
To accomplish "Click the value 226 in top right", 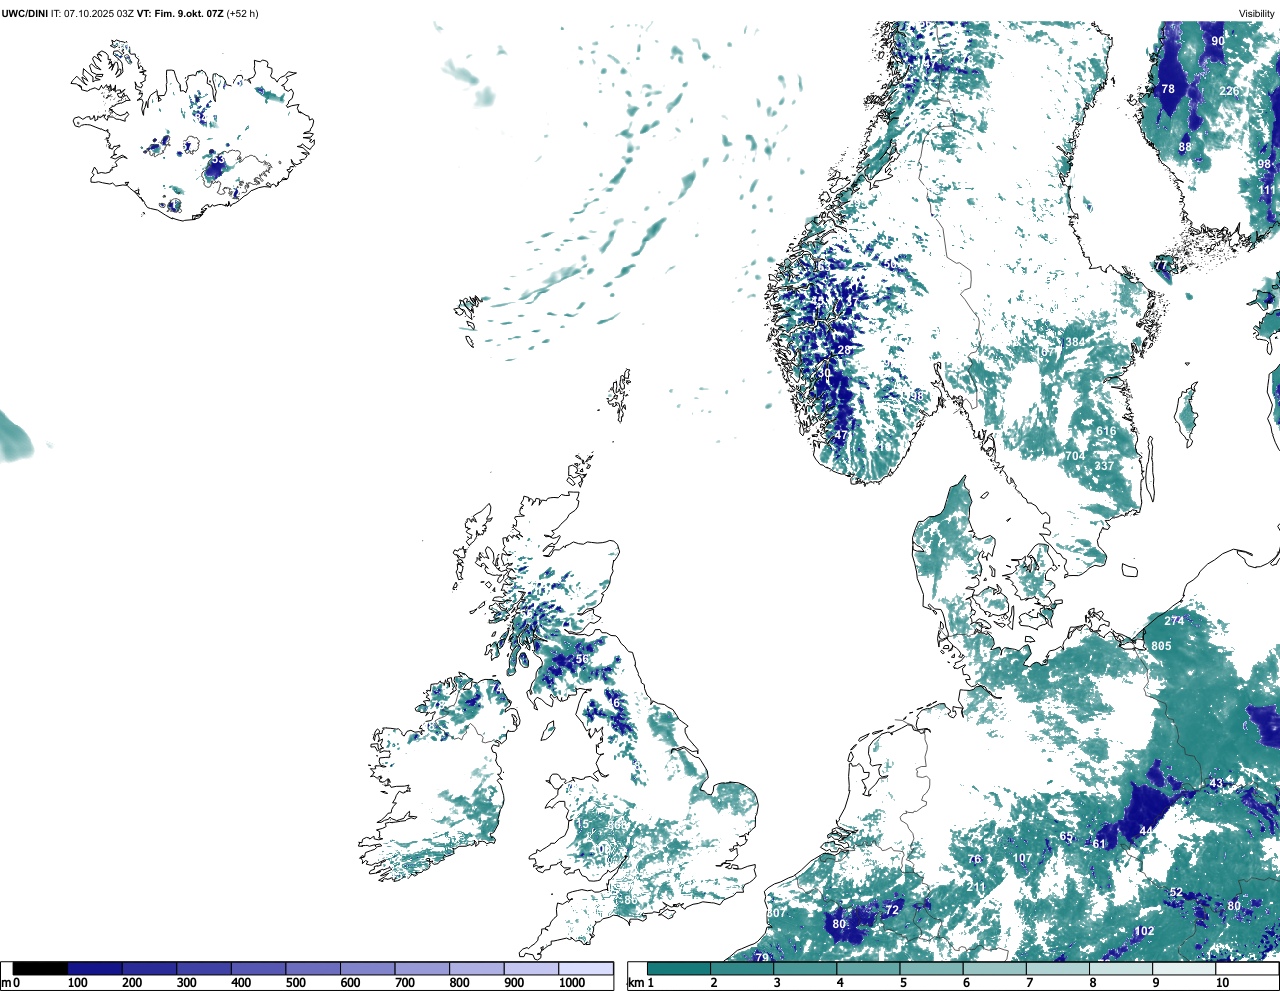I will pyautogui.click(x=1229, y=91).
